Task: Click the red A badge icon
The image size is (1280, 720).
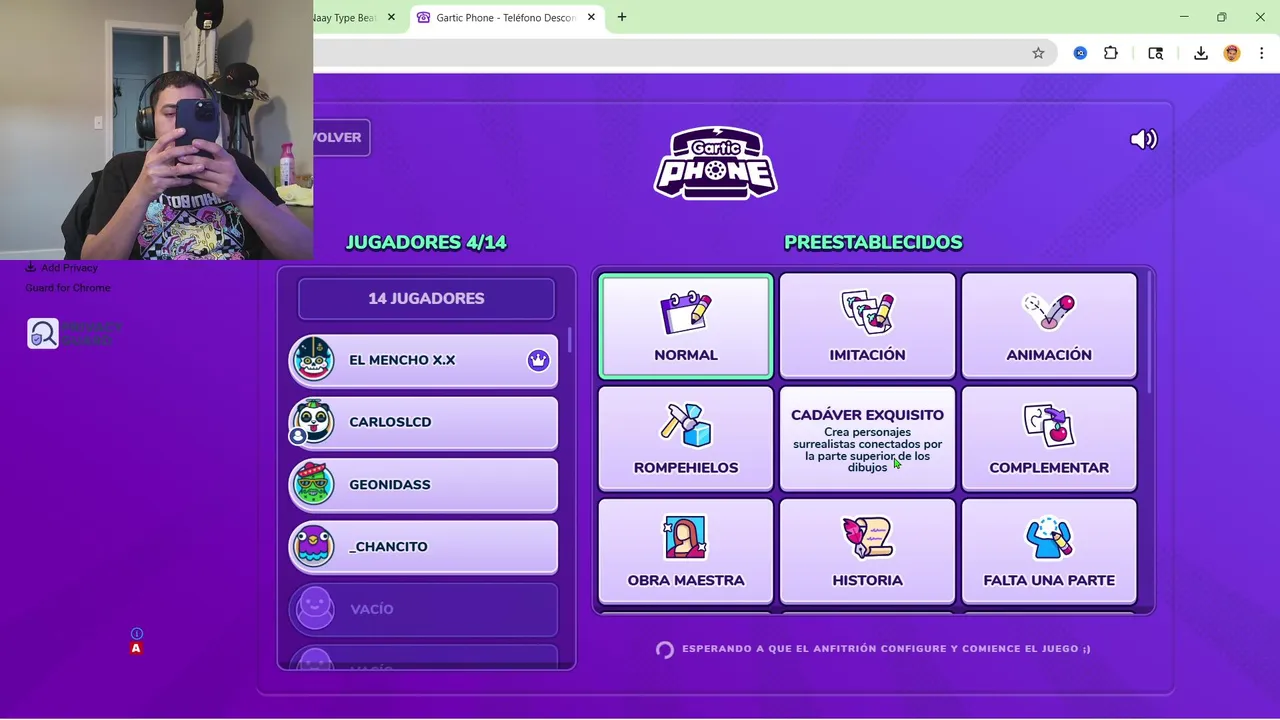Action: pos(136,648)
